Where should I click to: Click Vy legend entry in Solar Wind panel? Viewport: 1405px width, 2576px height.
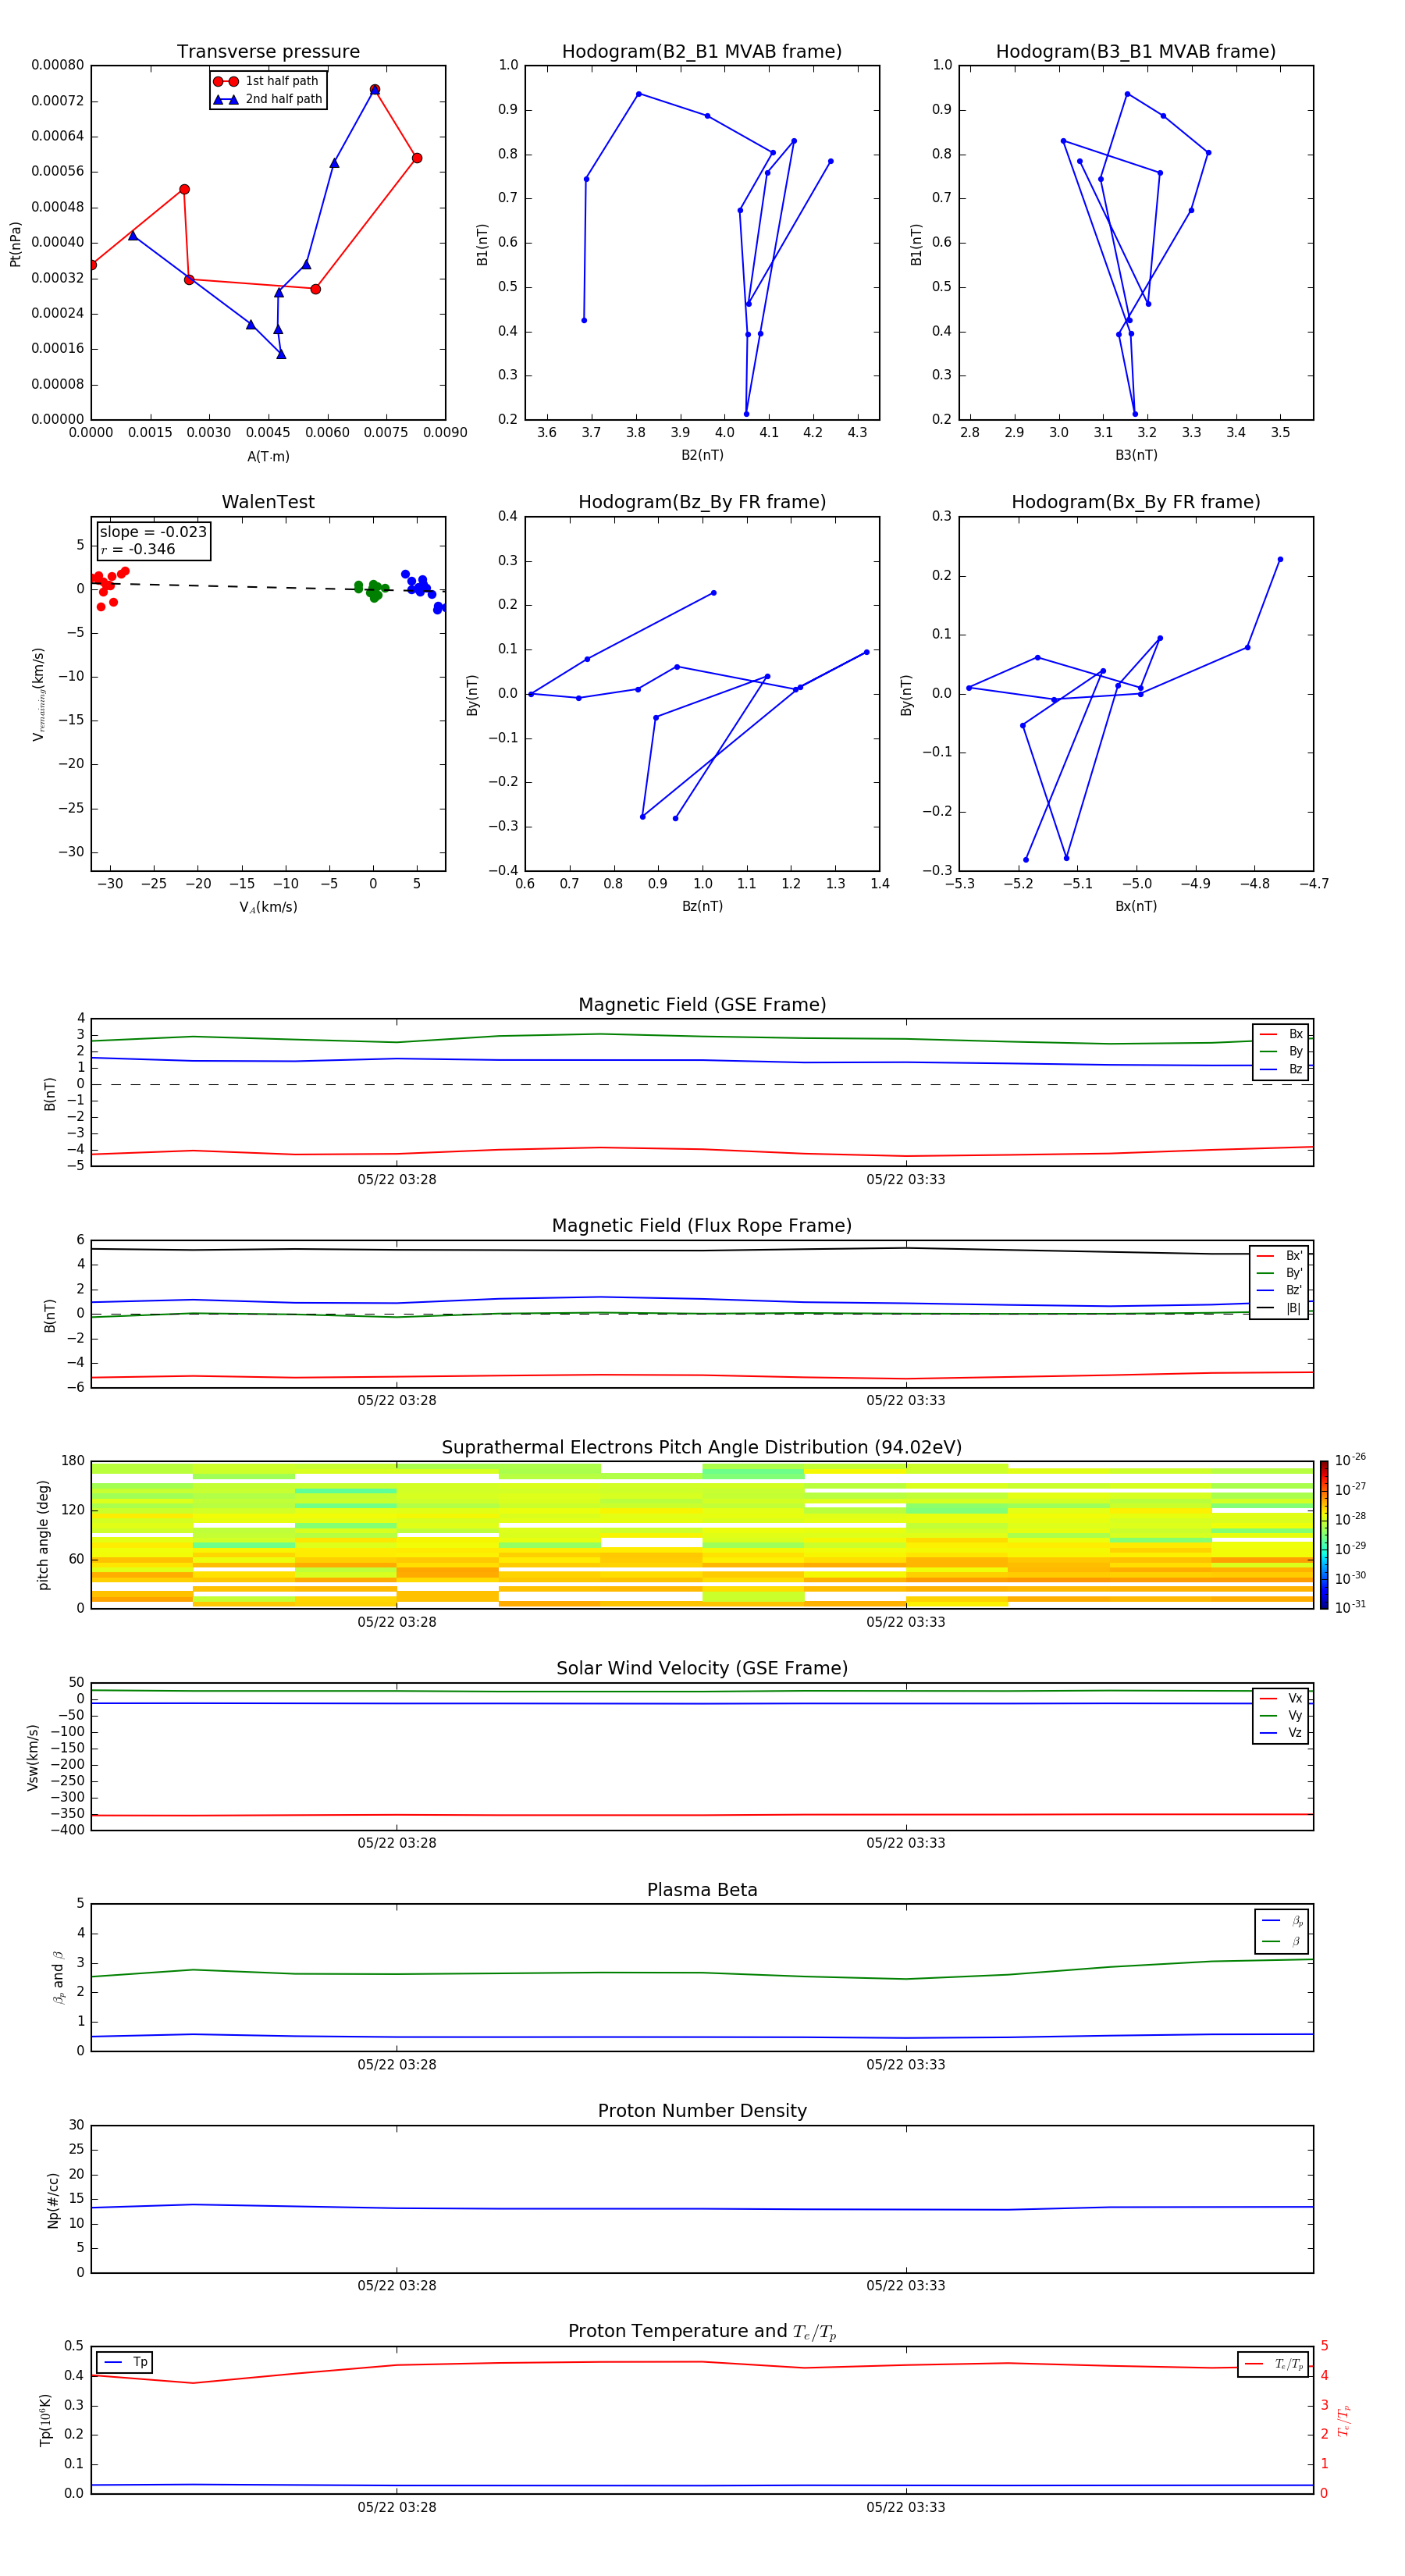pyautogui.click(x=1281, y=1715)
